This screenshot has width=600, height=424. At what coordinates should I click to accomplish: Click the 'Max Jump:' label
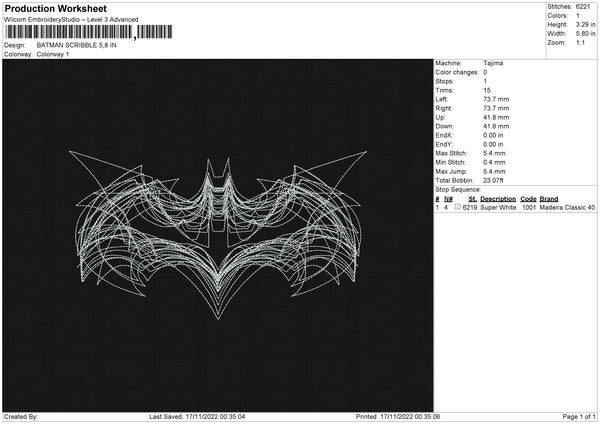tap(451, 171)
